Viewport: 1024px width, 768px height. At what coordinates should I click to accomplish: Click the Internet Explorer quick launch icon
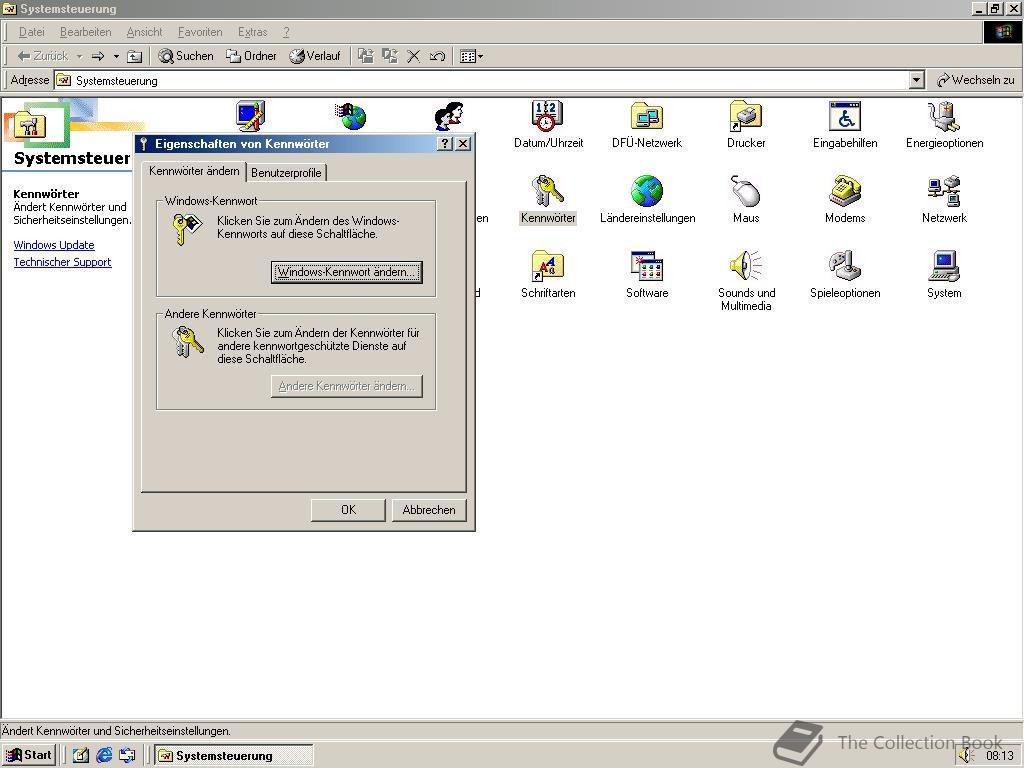point(104,755)
